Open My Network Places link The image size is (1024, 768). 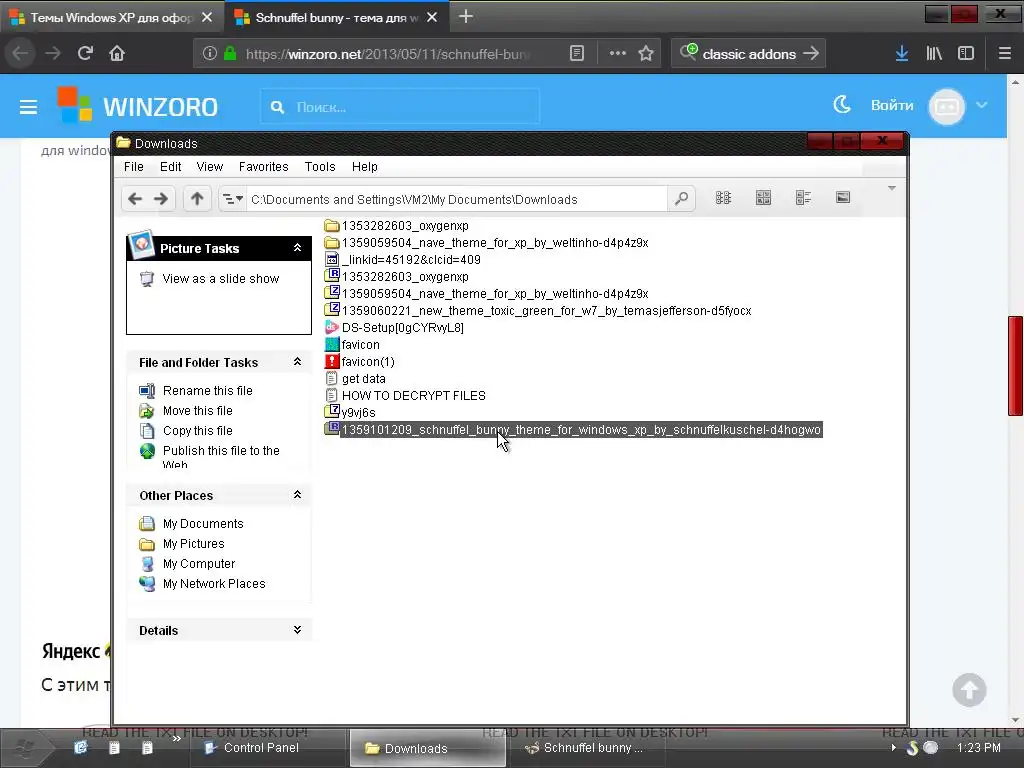(x=214, y=584)
